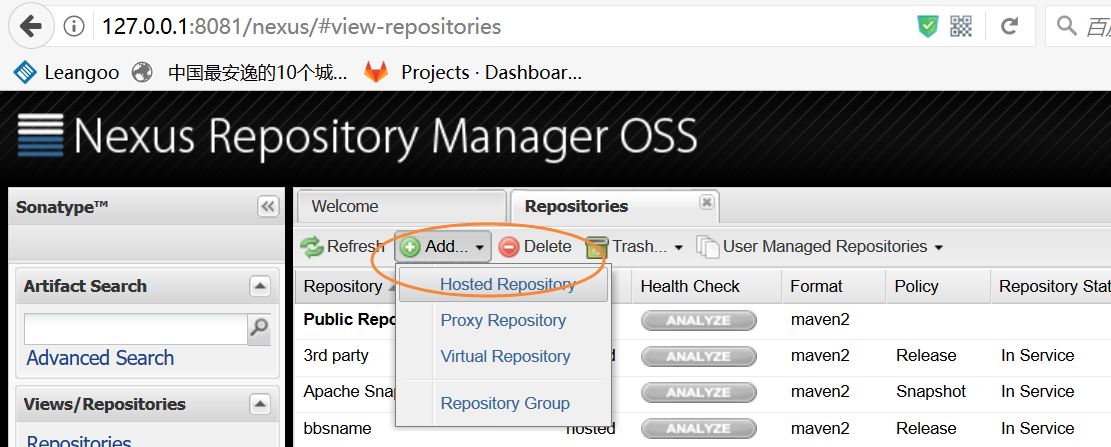Delete the selected repository

pos(535,246)
